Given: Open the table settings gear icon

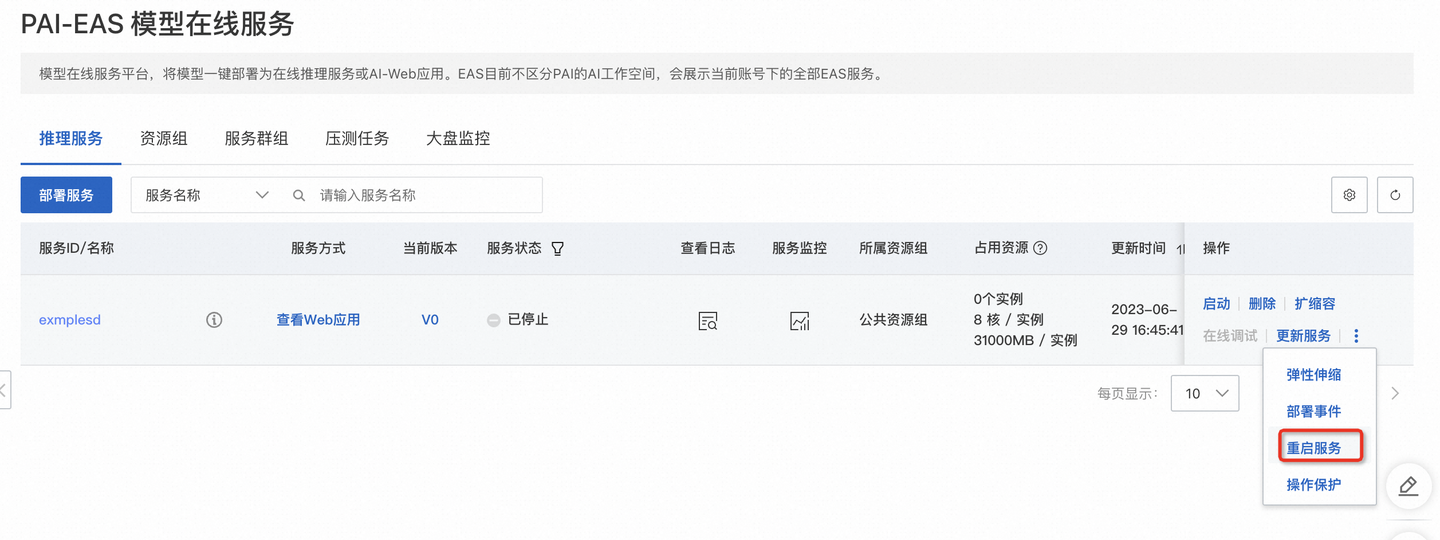Looking at the screenshot, I should (1349, 195).
